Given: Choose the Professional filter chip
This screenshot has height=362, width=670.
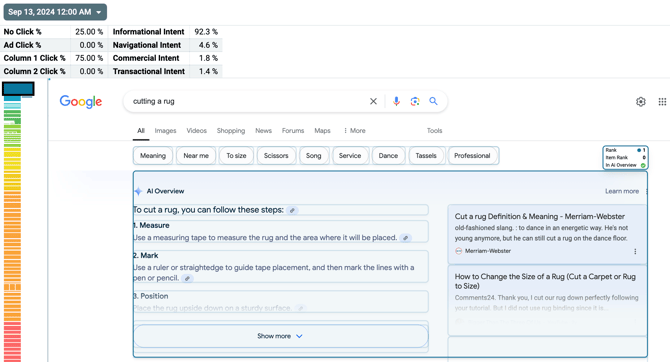Looking at the screenshot, I should point(472,156).
